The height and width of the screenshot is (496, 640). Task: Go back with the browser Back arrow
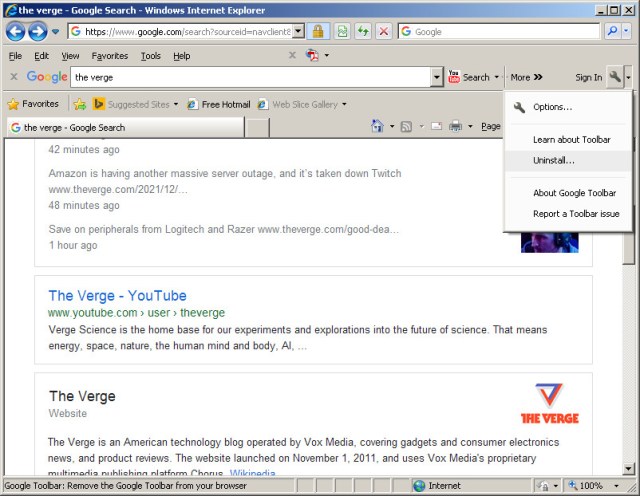pyautogui.click(x=16, y=31)
